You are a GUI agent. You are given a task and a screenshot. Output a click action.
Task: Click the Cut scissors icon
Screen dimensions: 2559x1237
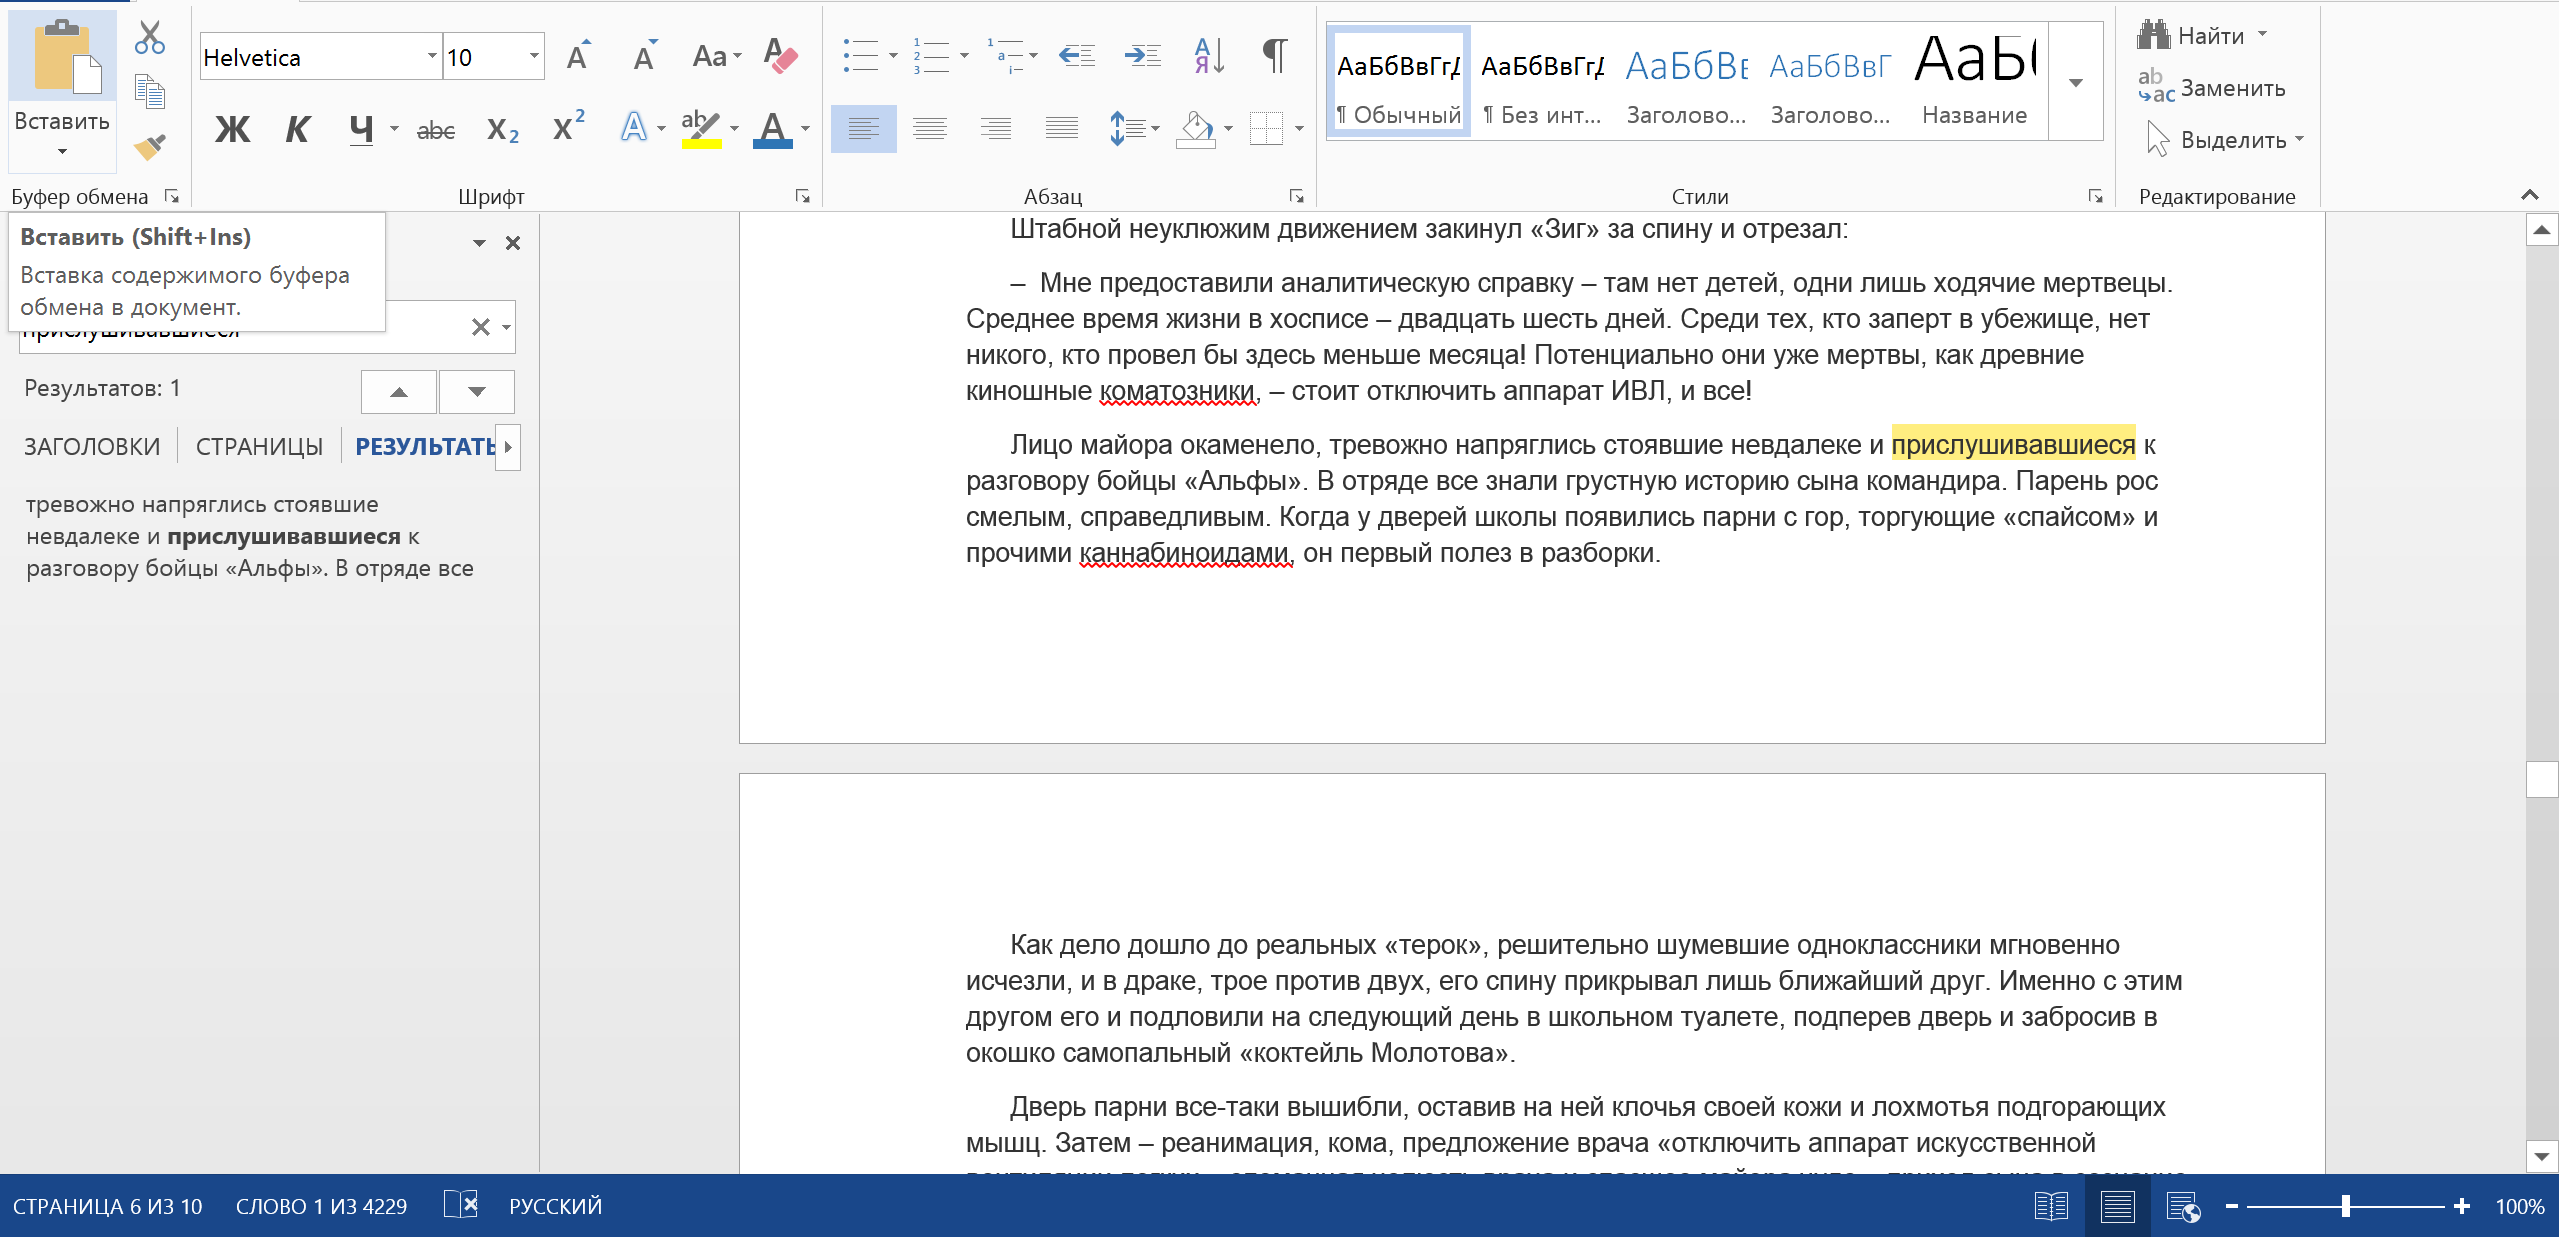pyautogui.click(x=150, y=38)
